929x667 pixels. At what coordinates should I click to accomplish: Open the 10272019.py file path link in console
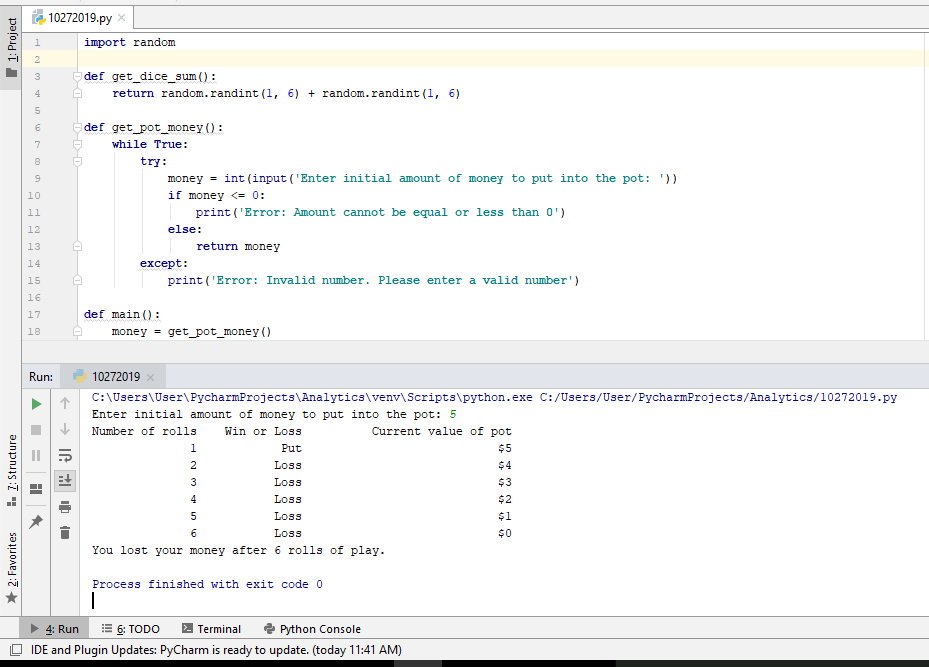(718, 397)
